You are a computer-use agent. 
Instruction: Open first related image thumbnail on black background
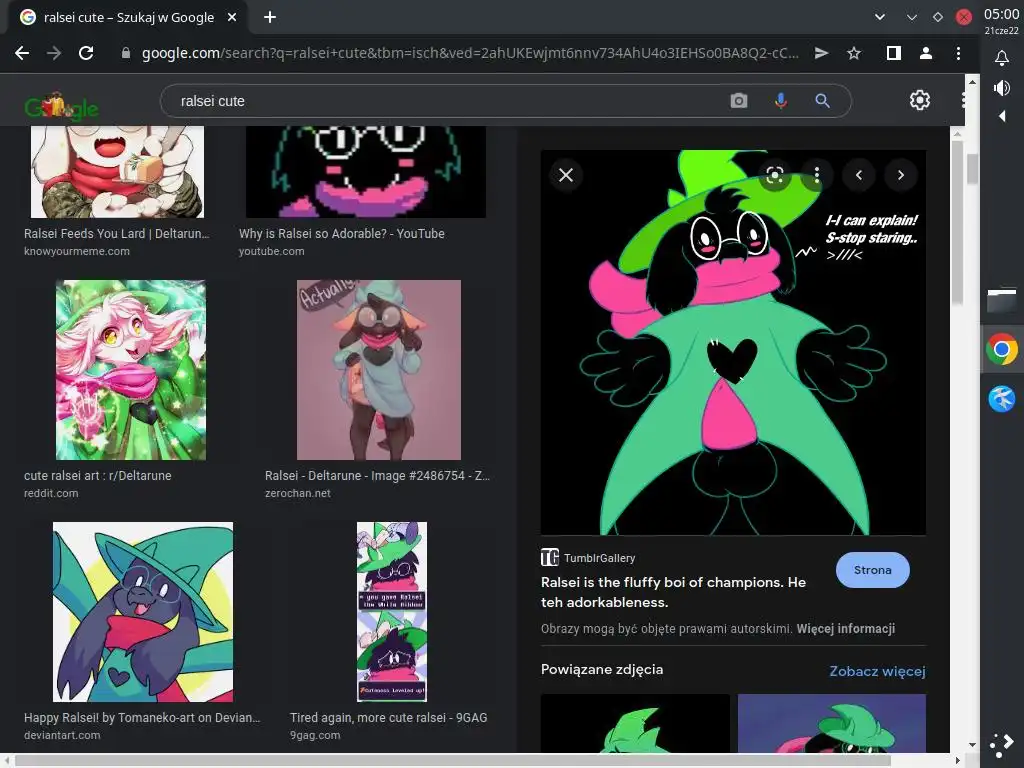pos(635,724)
